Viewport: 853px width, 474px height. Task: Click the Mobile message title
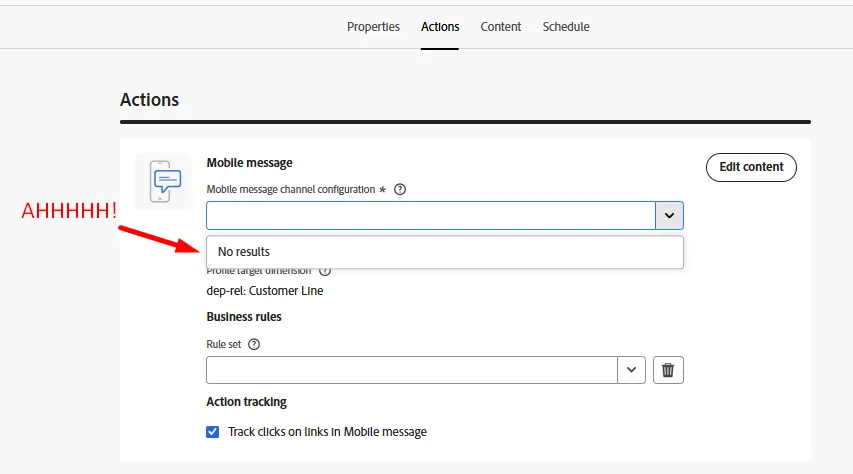point(250,163)
